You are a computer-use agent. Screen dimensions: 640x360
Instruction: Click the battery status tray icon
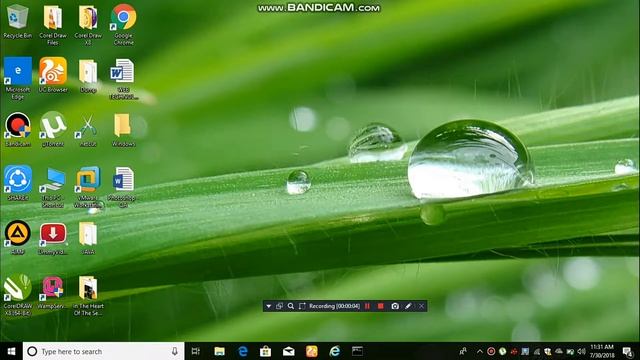pyautogui.click(x=570, y=351)
